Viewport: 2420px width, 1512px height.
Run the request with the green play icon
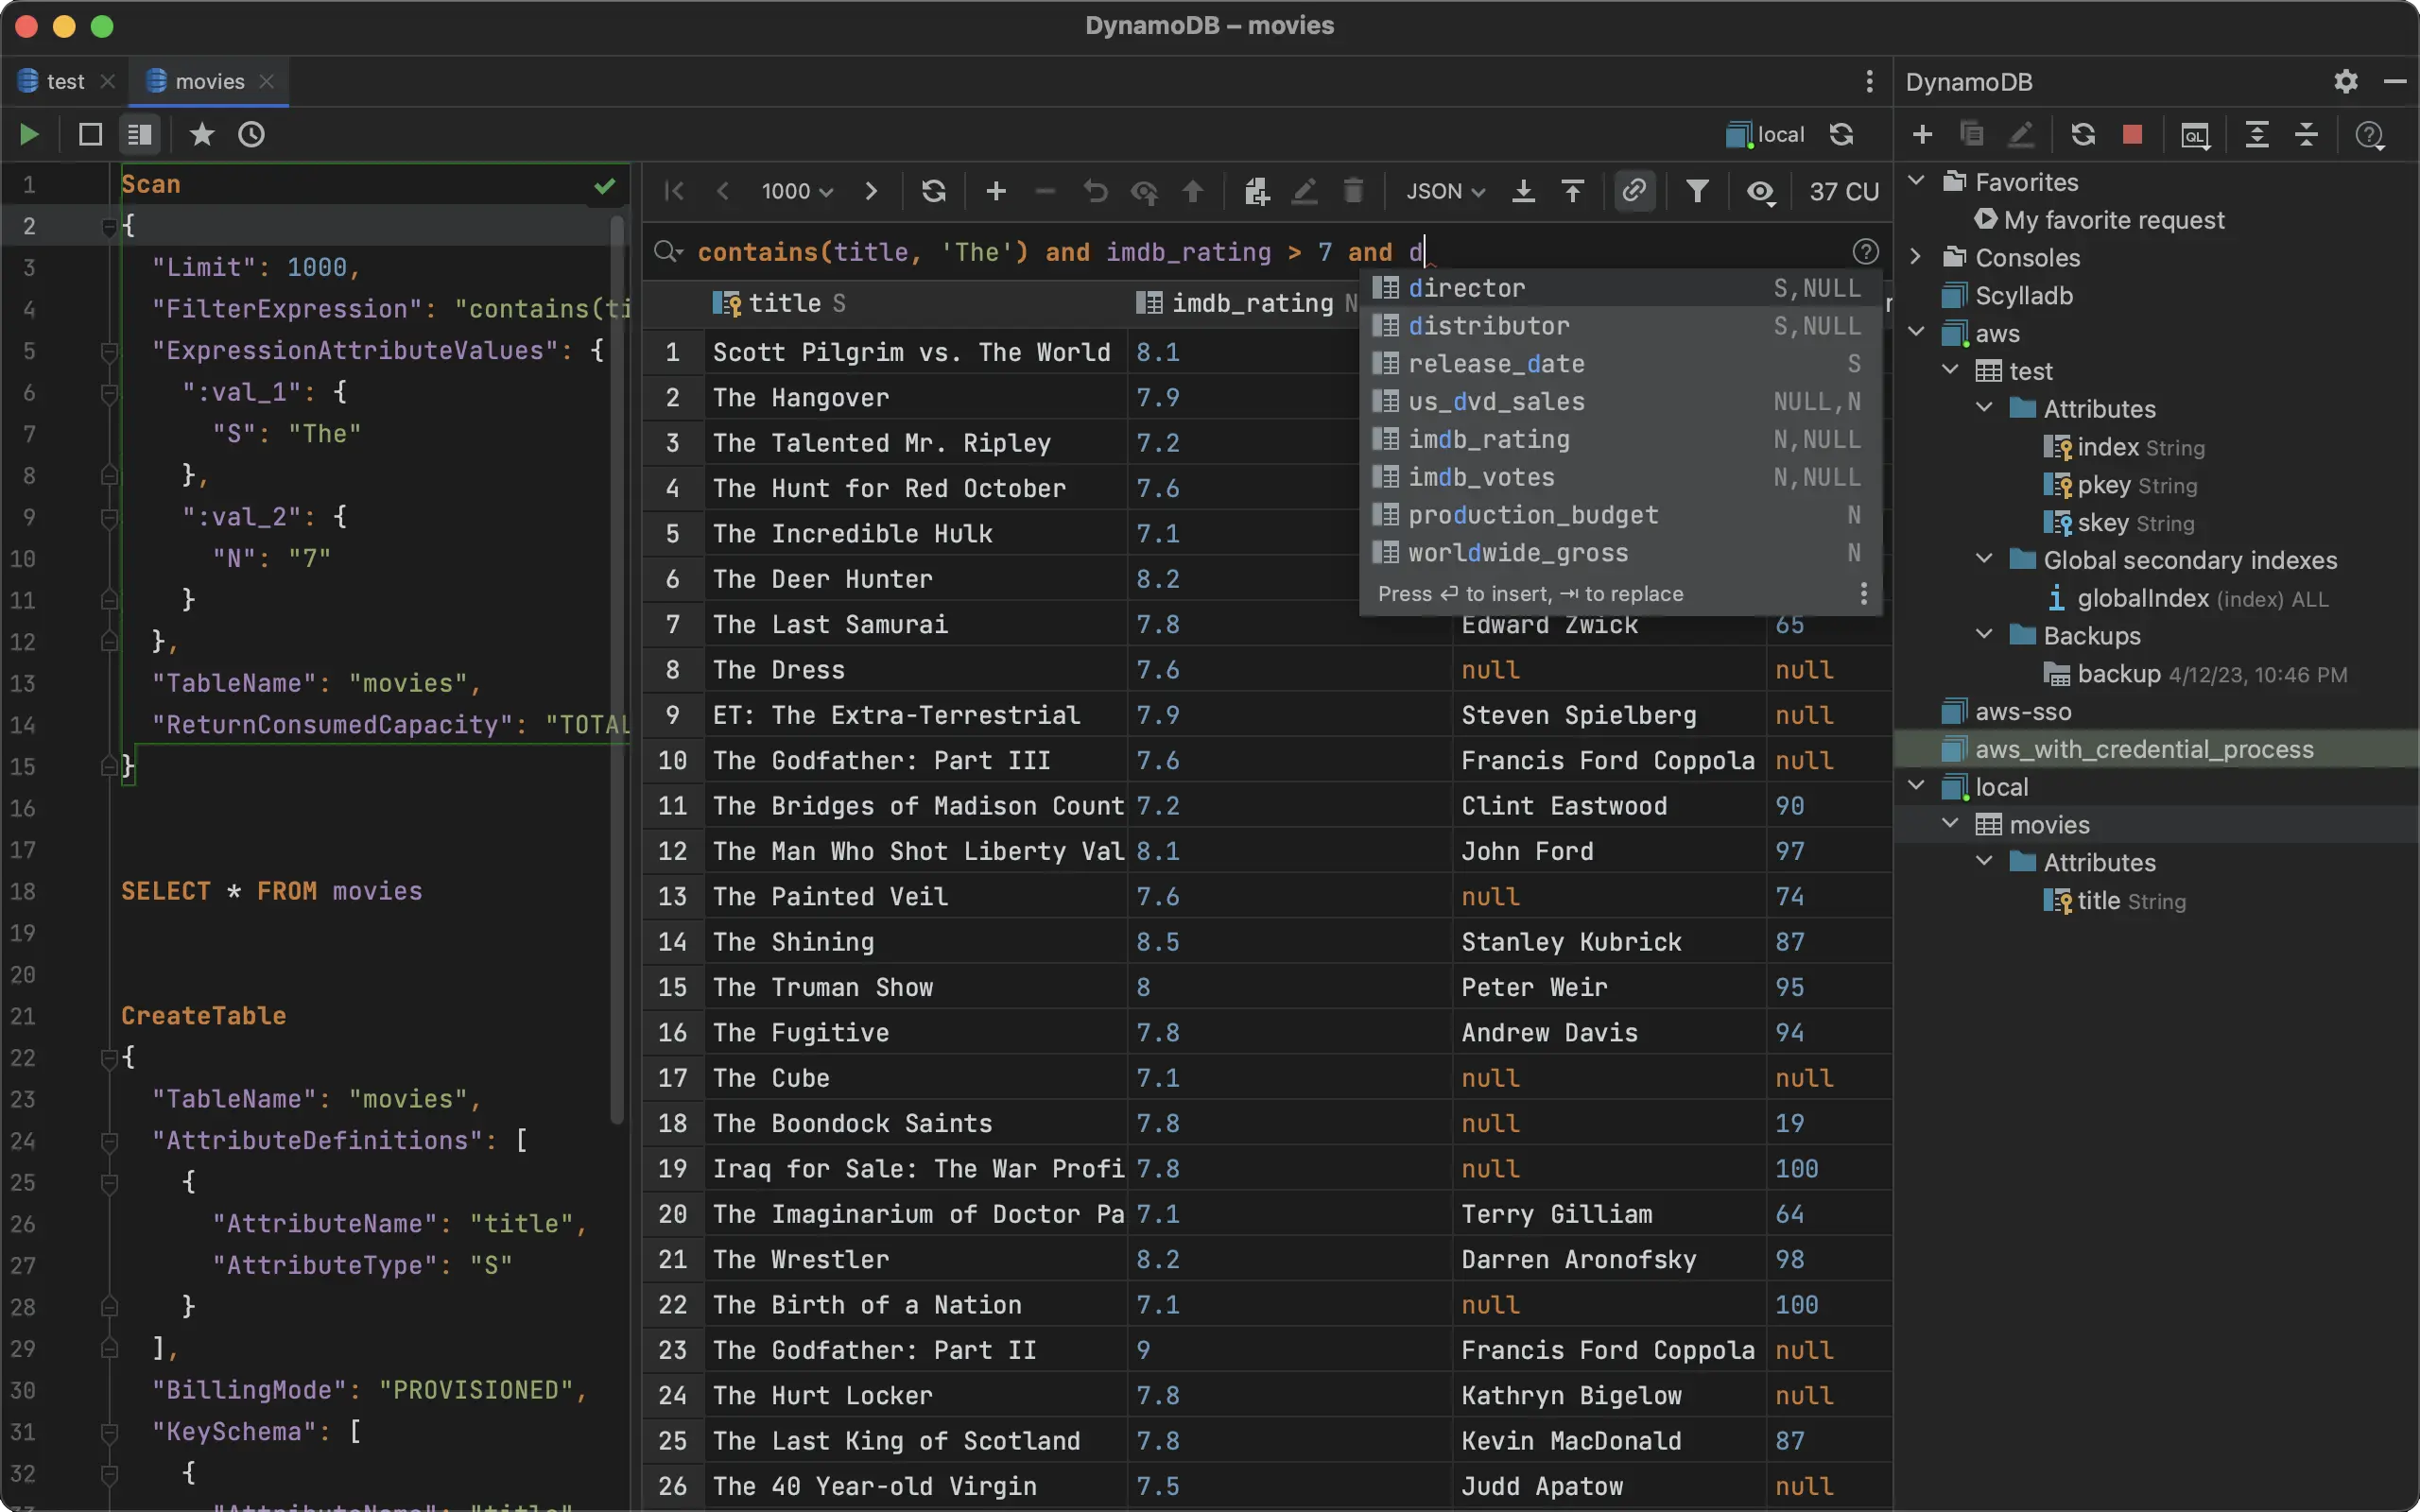click(x=29, y=134)
